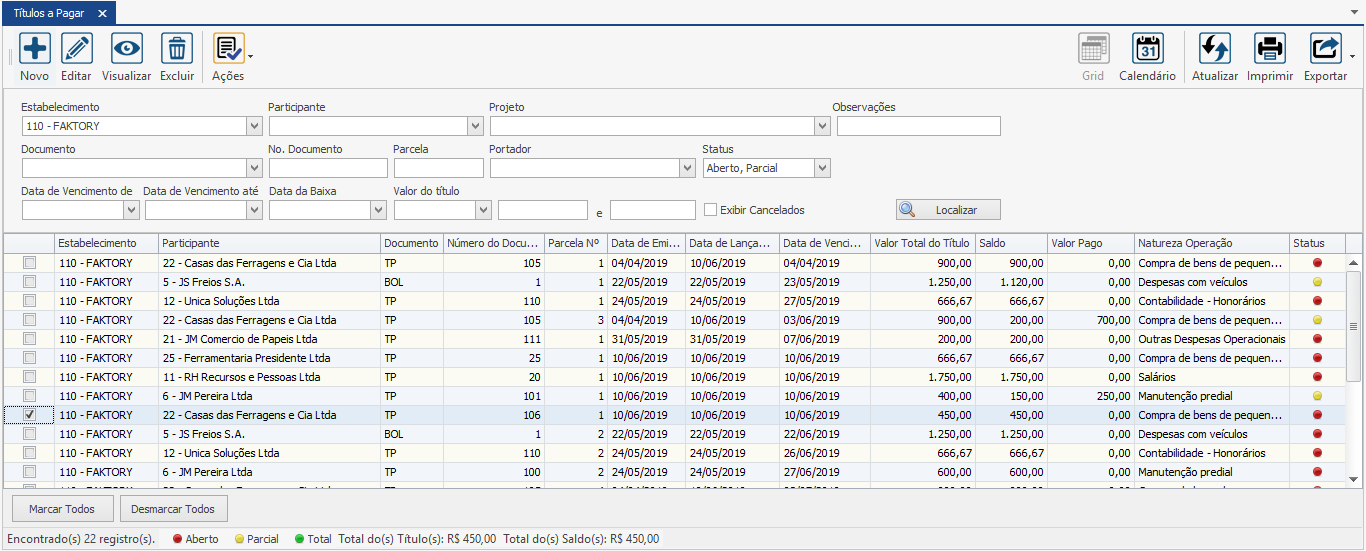Open Visualizar eye icon
The image size is (1366, 551).
click(126, 49)
